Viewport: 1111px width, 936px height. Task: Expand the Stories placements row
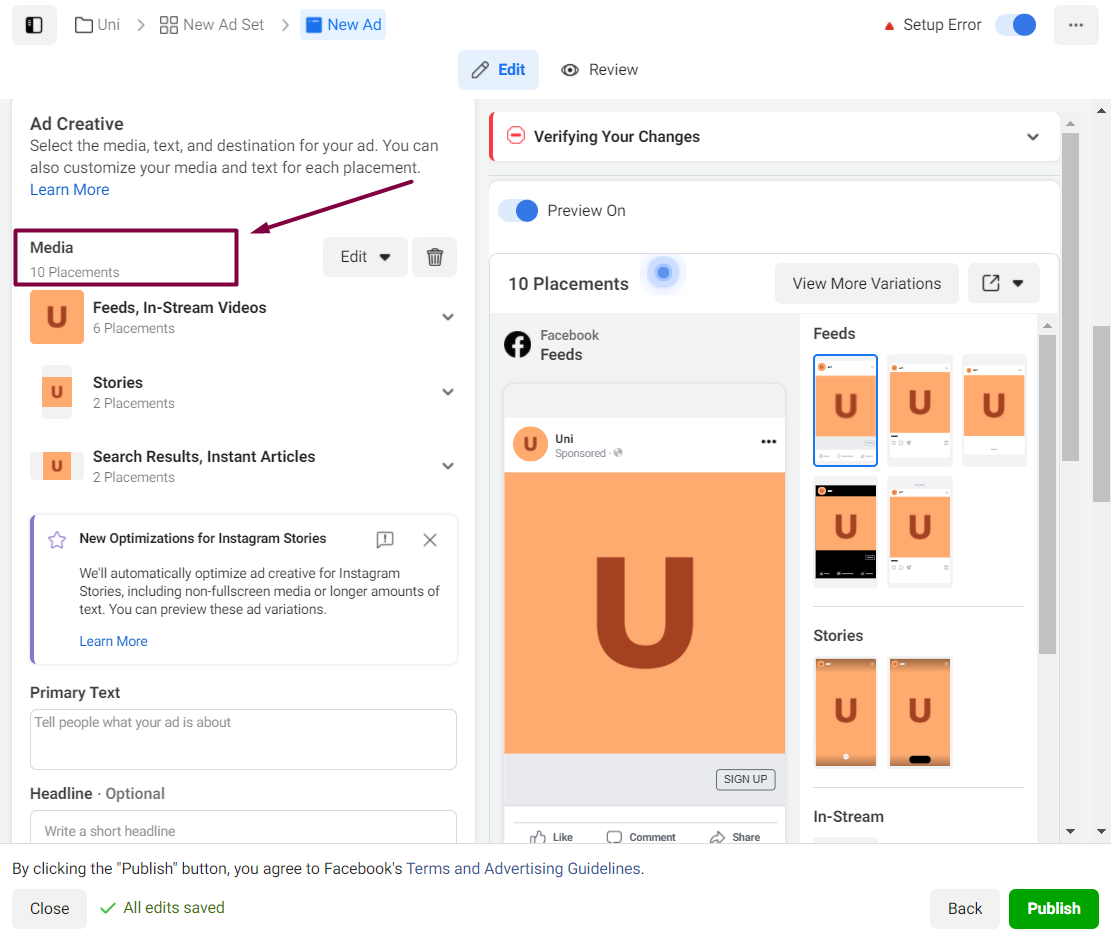coord(448,392)
